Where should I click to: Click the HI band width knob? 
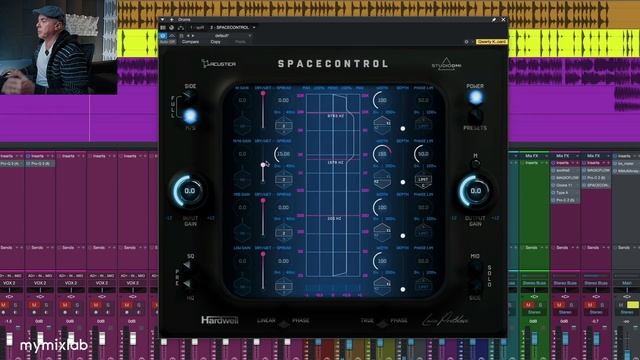382,100
